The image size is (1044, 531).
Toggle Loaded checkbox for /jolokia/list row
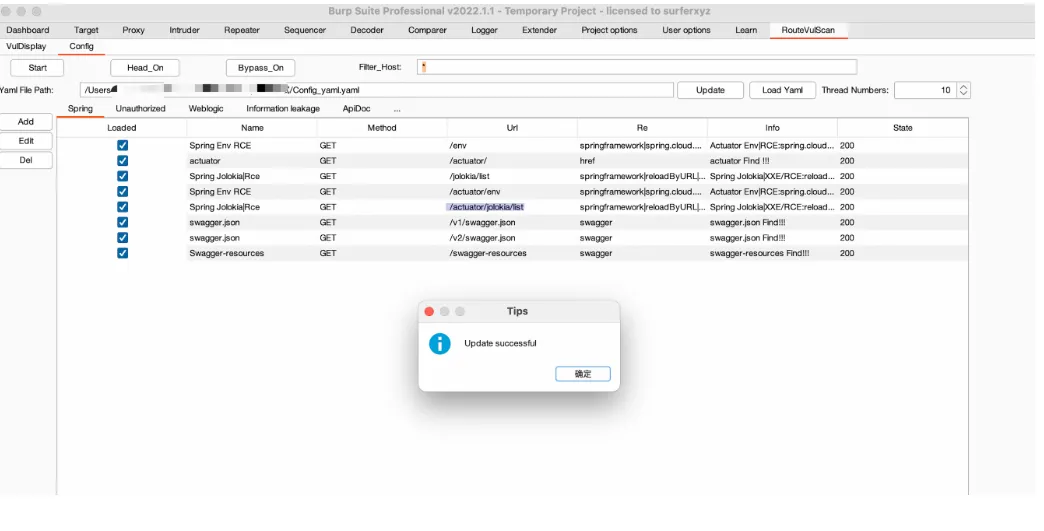pos(123,176)
